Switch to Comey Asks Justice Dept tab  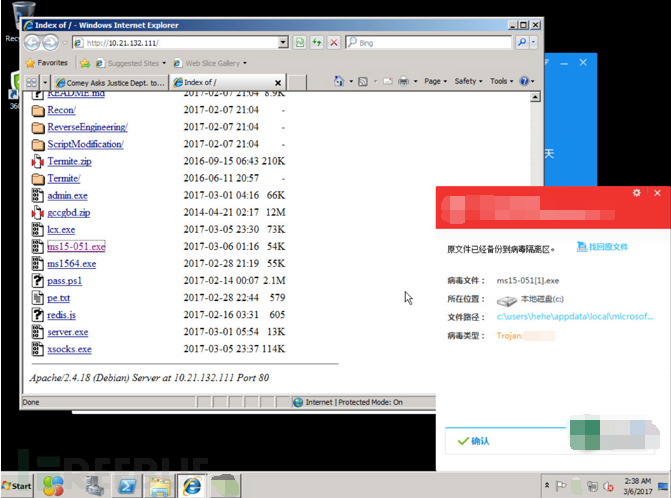(110, 83)
